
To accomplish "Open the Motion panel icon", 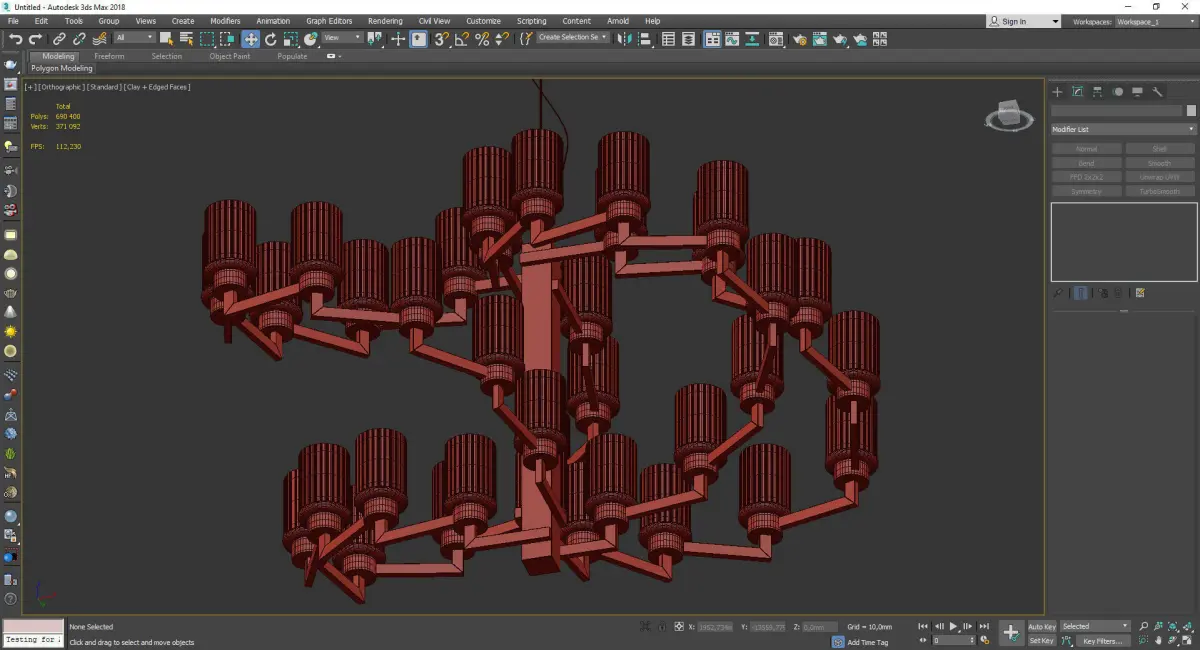I will pyautogui.click(x=1117, y=91).
